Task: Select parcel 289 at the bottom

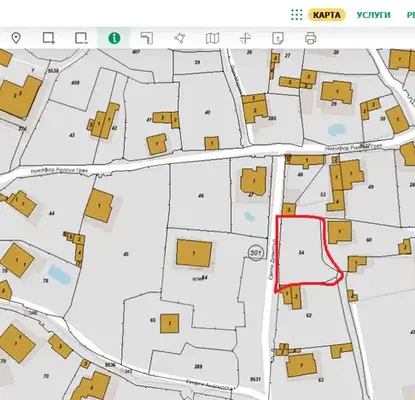Action: 198,367
